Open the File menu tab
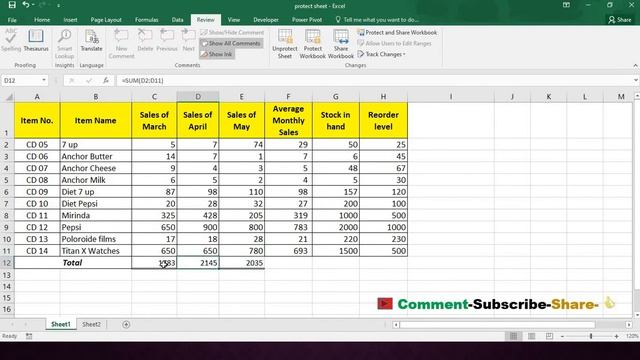 pyautogui.click(x=12, y=20)
